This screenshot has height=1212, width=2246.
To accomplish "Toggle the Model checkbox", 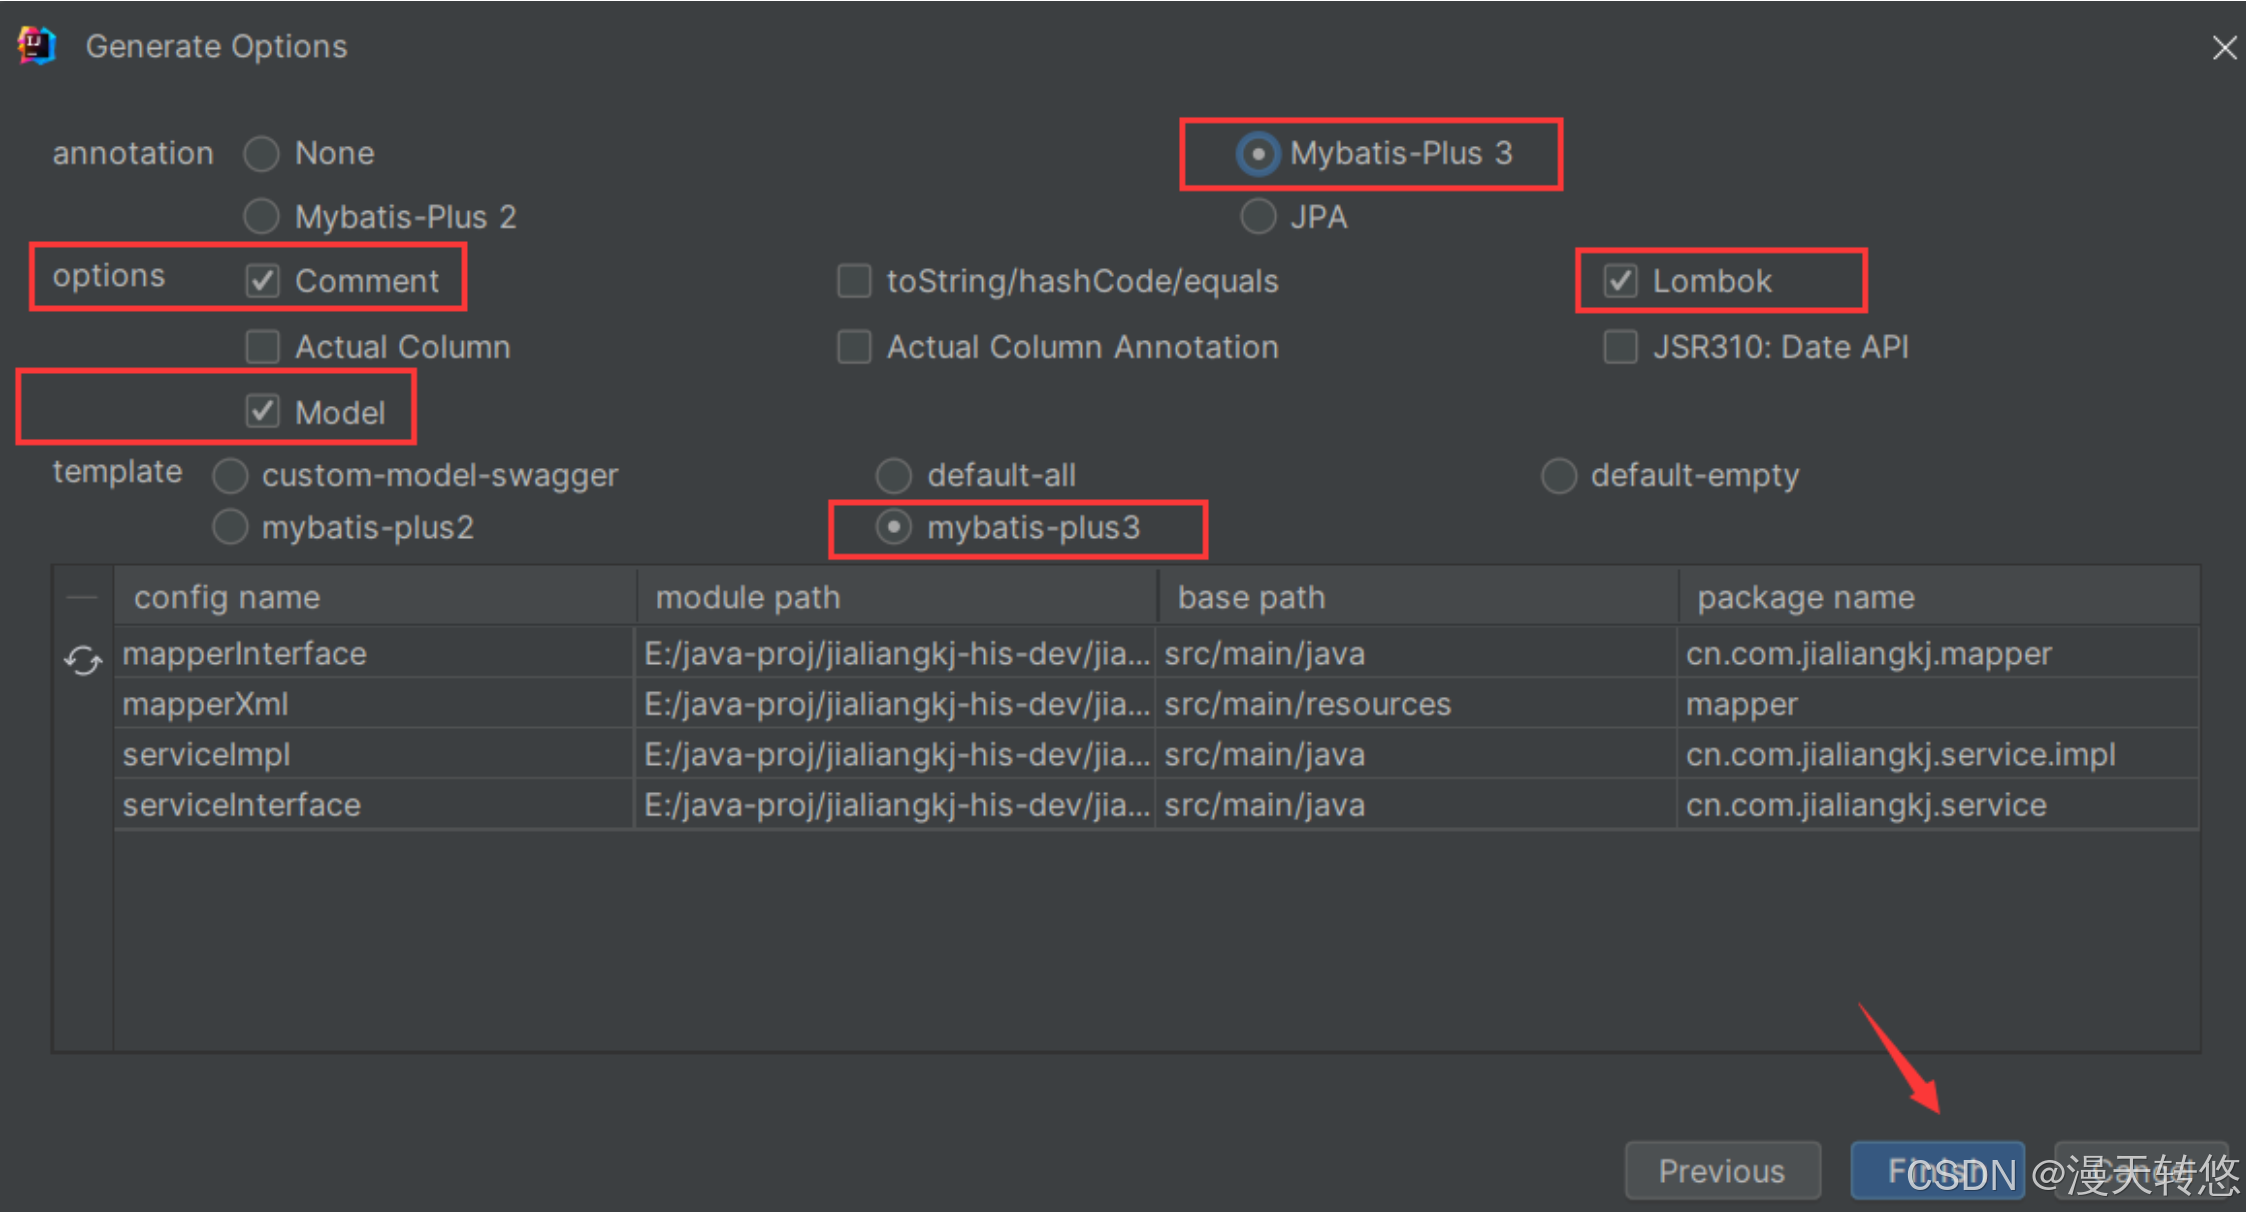I will [263, 411].
